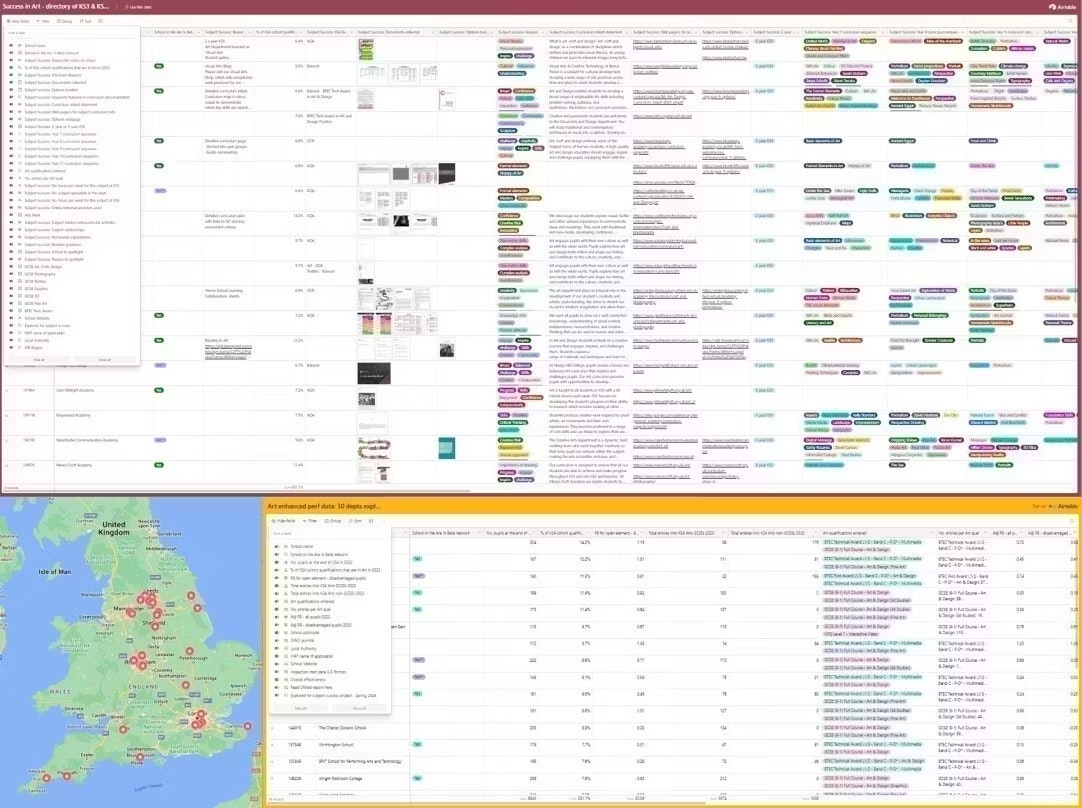Click the map marker near Leeds
Screen dimensions: 1082x808
[150, 600]
